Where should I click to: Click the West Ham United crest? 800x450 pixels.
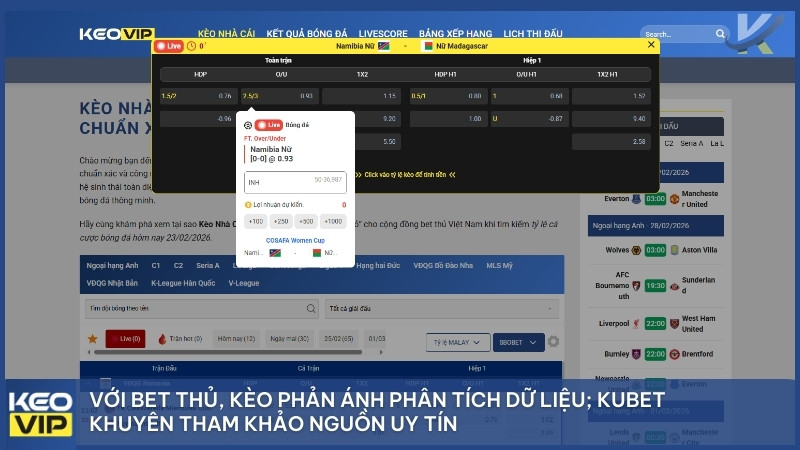pos(674,323)
